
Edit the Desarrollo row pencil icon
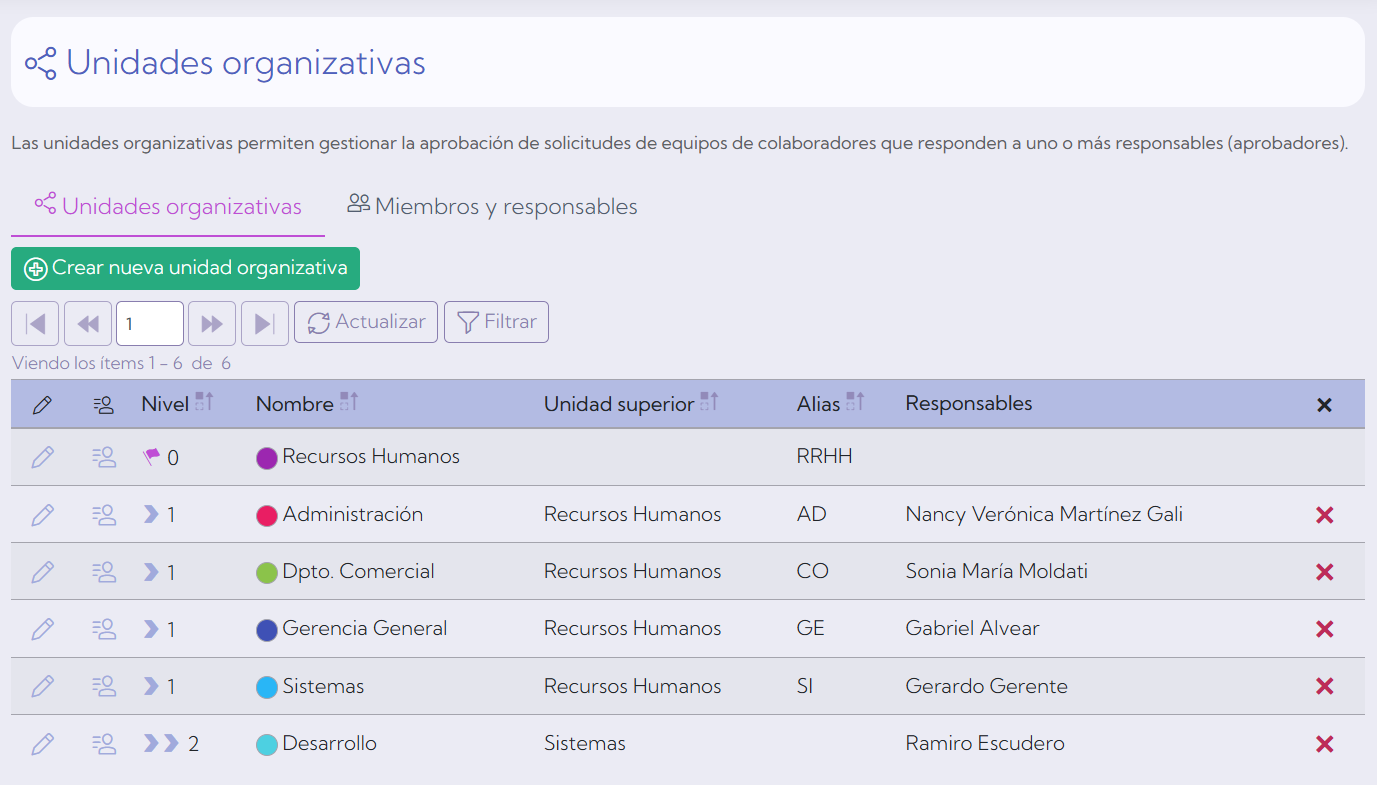(42, 744)
